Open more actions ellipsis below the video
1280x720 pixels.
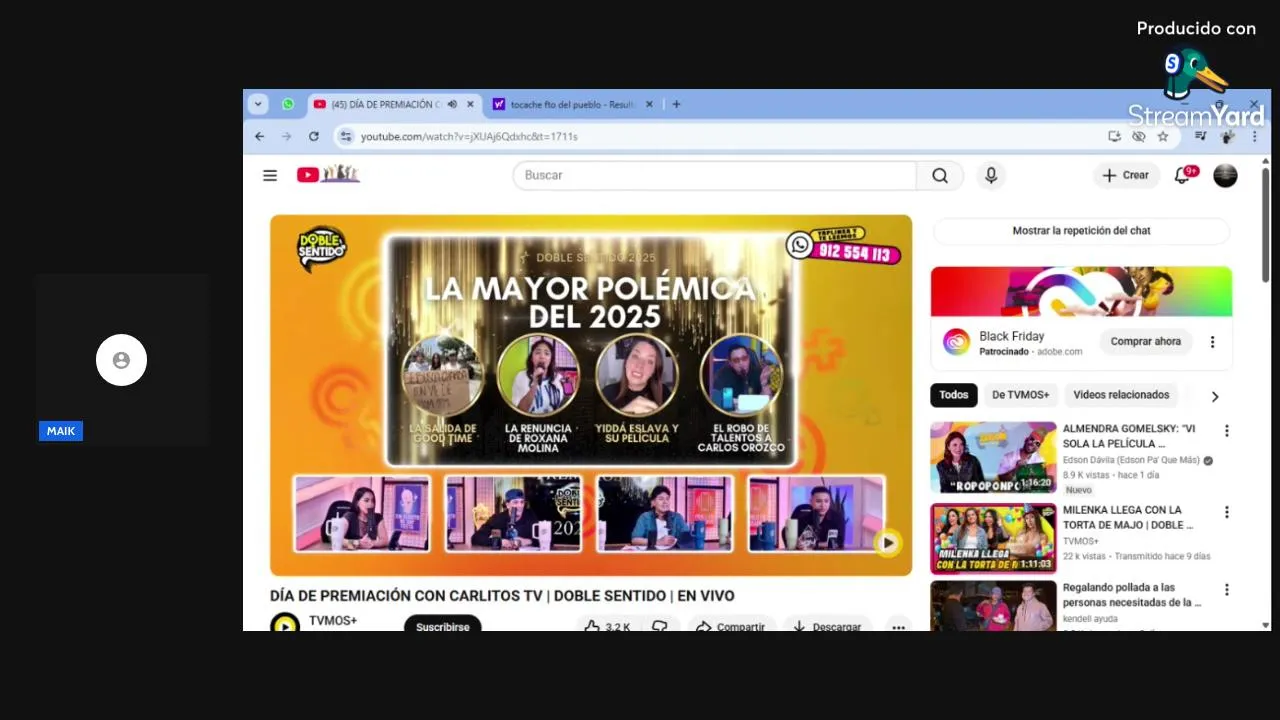coord(898,626)
